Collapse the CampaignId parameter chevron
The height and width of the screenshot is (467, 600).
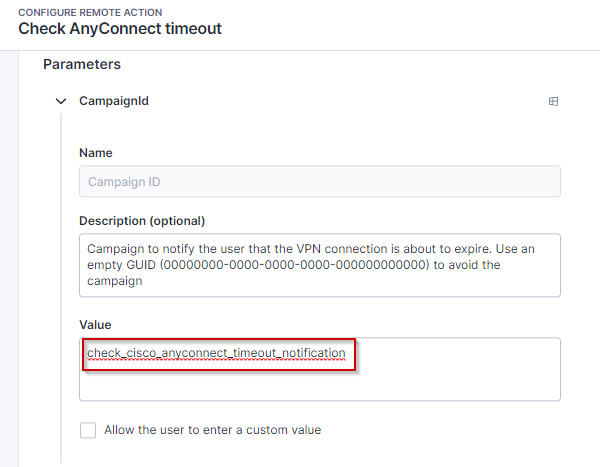tap(61, 101)
